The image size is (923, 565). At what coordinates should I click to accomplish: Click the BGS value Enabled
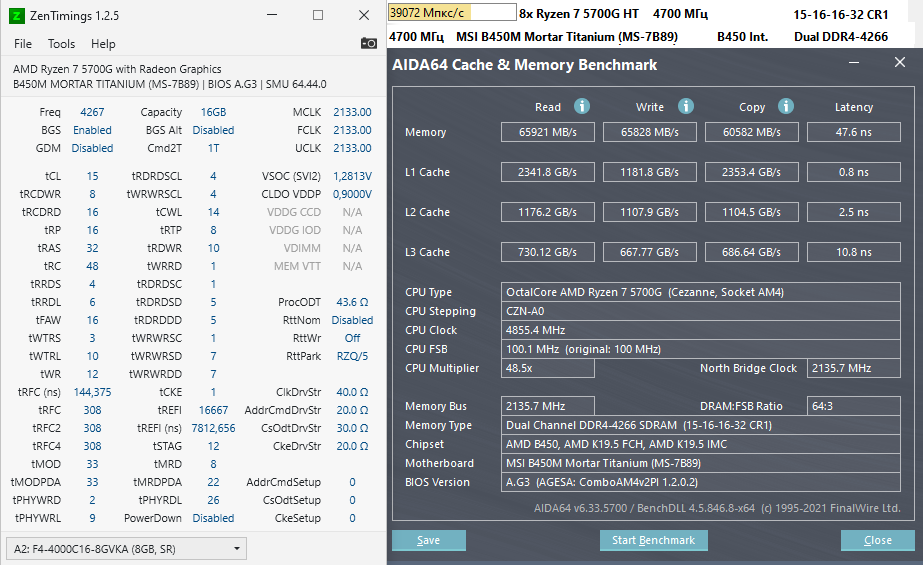click(92, 130)
